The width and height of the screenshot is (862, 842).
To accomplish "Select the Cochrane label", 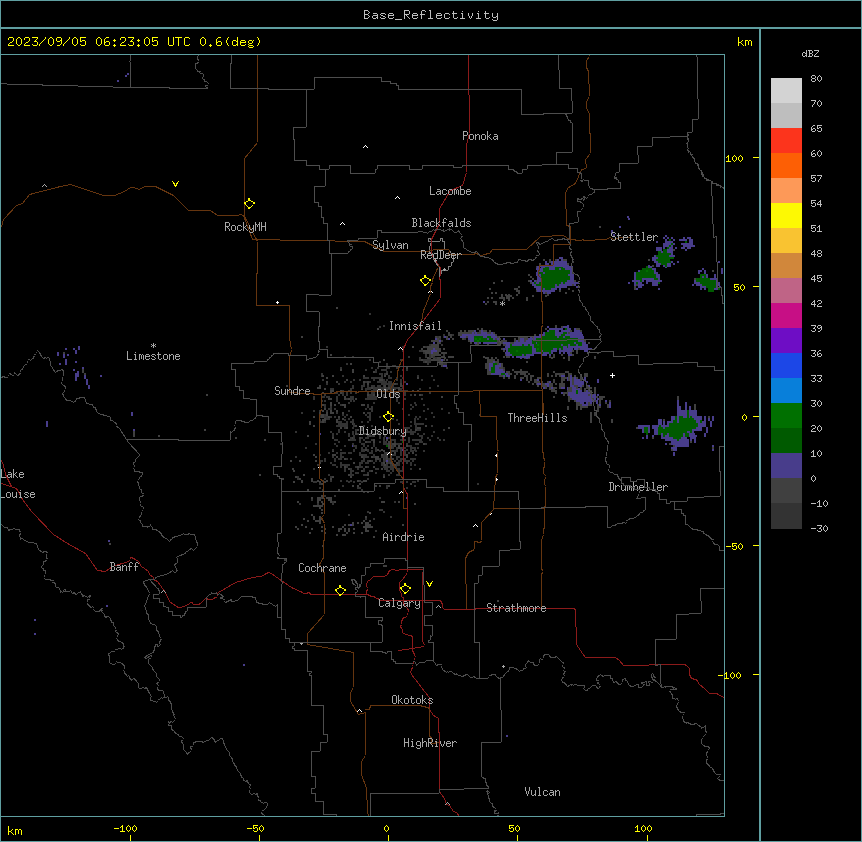I will 322,568.
